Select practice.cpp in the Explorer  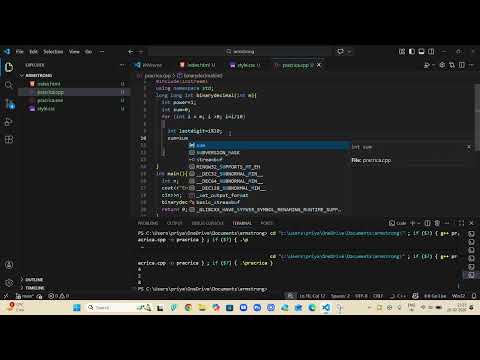click(50, 92)
